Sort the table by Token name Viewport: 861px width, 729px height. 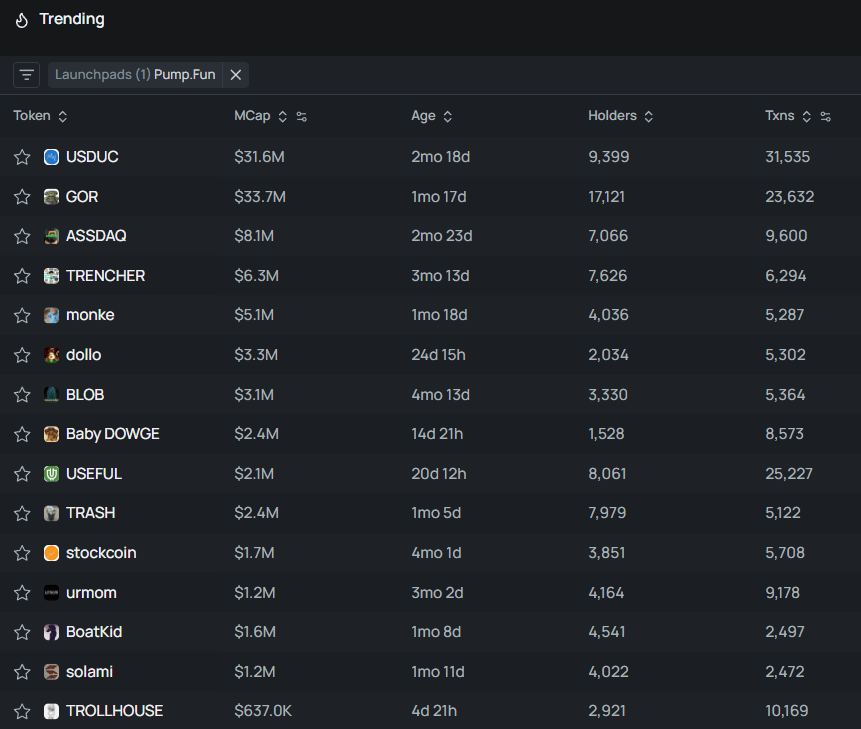click(40, 116)
